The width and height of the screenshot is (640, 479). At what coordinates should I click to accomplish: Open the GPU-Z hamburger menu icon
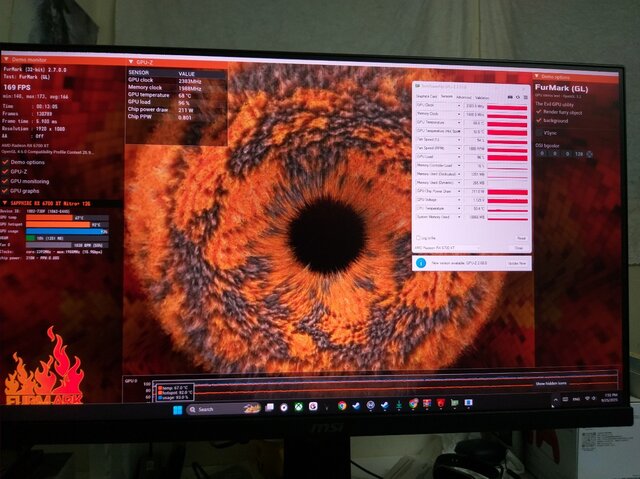tap(525, 97)
